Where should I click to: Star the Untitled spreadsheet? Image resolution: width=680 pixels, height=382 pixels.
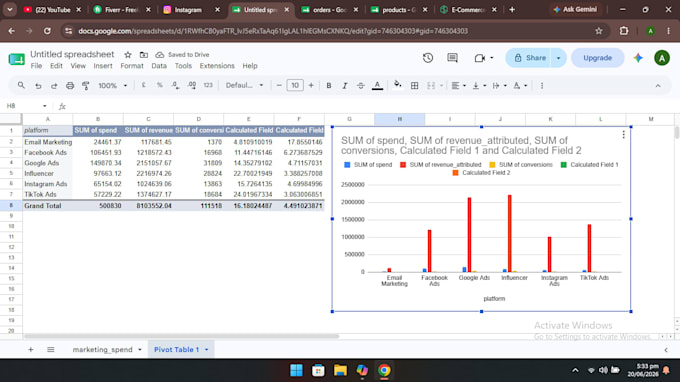coord(128,55)
